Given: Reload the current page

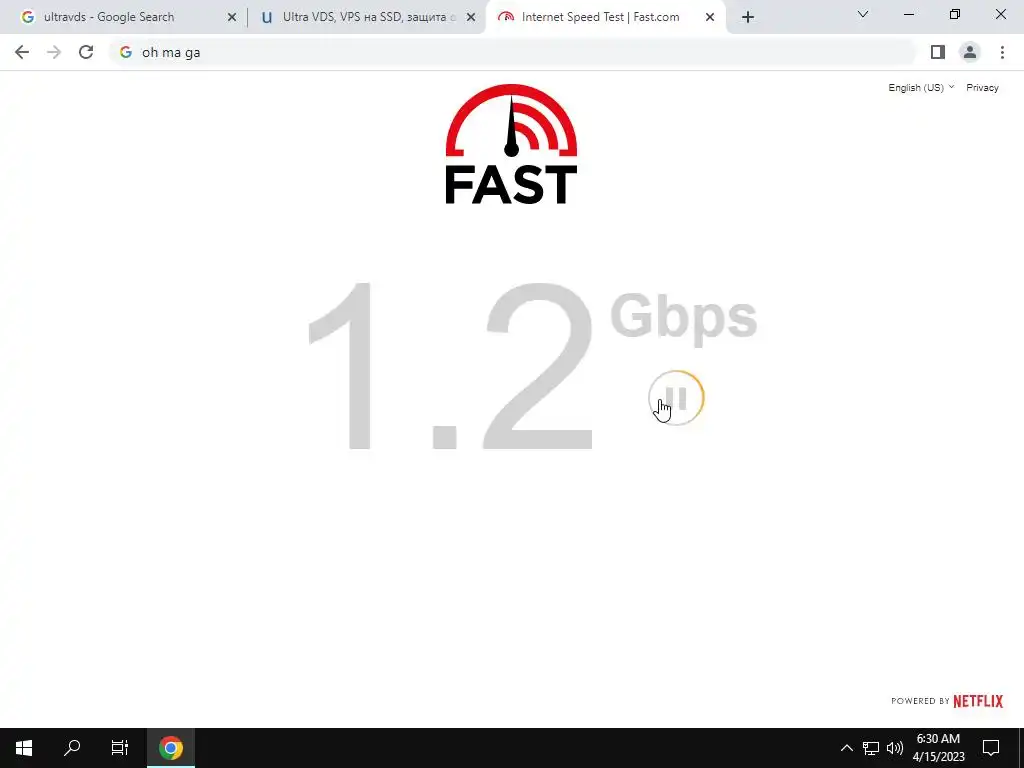Looking at the screenshot, I should tap(86, 52).
